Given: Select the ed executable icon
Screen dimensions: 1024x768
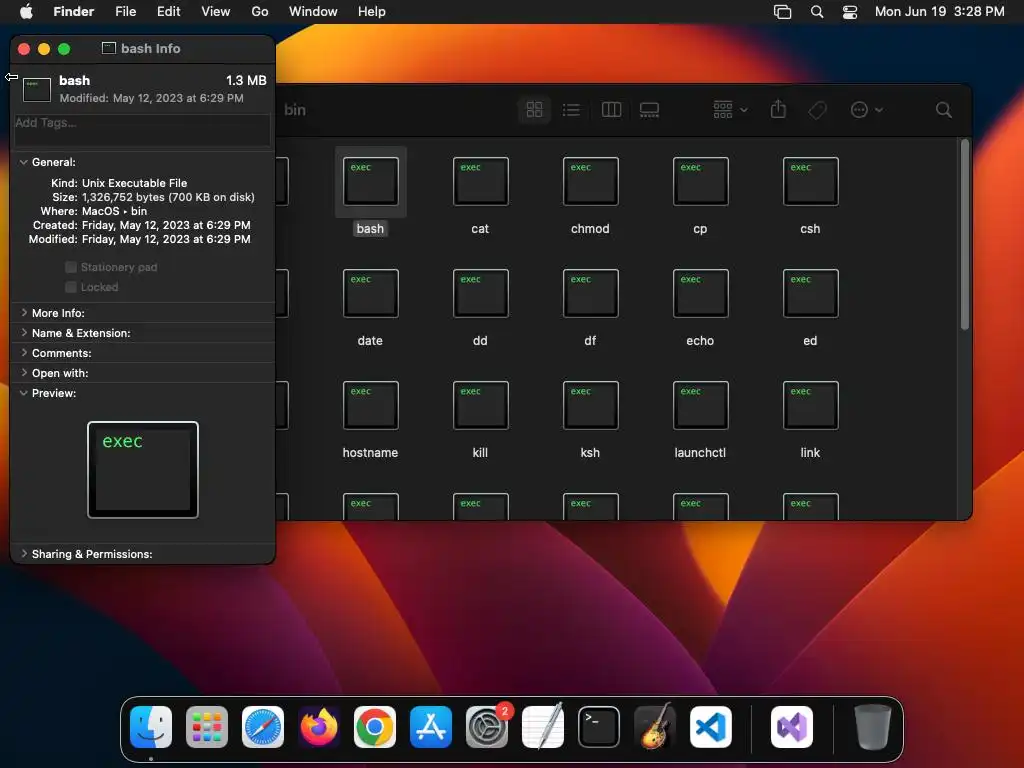Looking at the screenshot, I should coord(810,293).
